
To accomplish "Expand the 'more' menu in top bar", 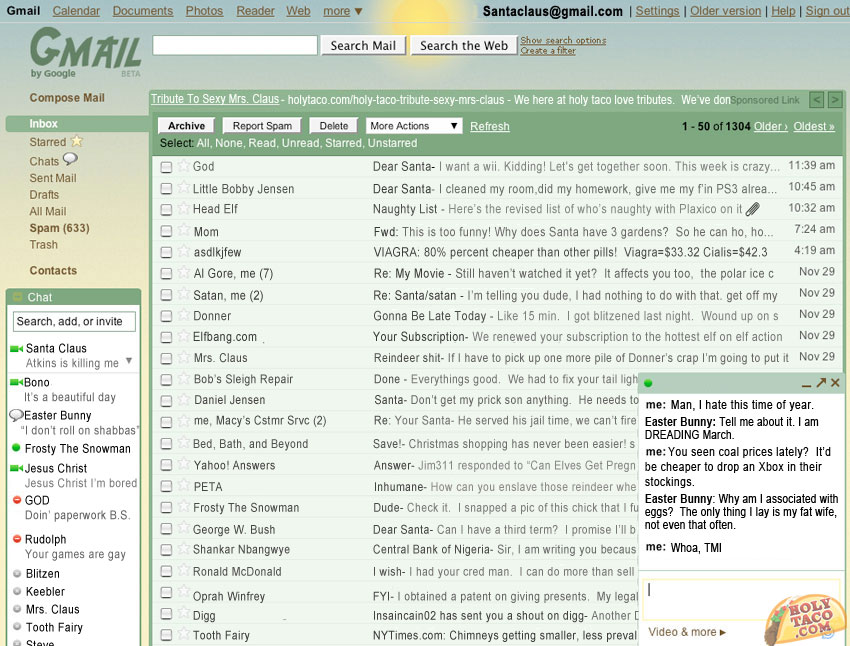I will (343, 11).
